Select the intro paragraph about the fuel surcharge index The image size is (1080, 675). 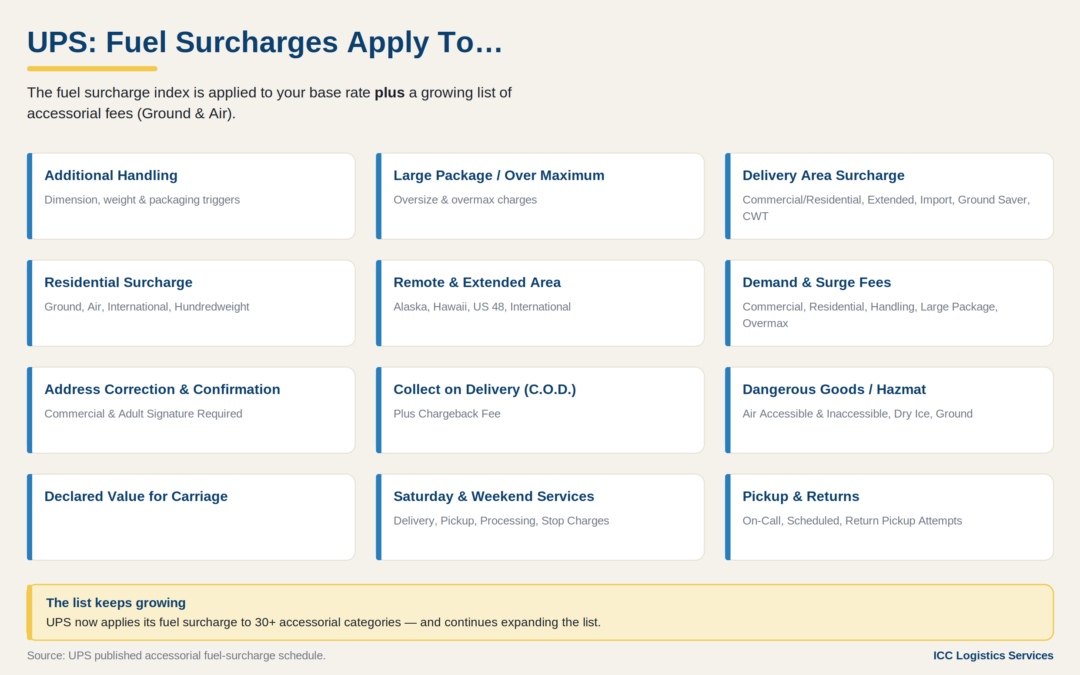pyautogui.click(x=269, y=103)
